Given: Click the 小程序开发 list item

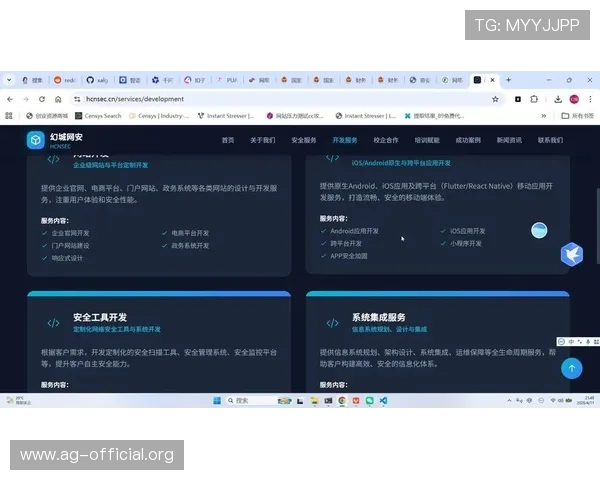Looking at the screenshot, I should (x=466, y=243).
